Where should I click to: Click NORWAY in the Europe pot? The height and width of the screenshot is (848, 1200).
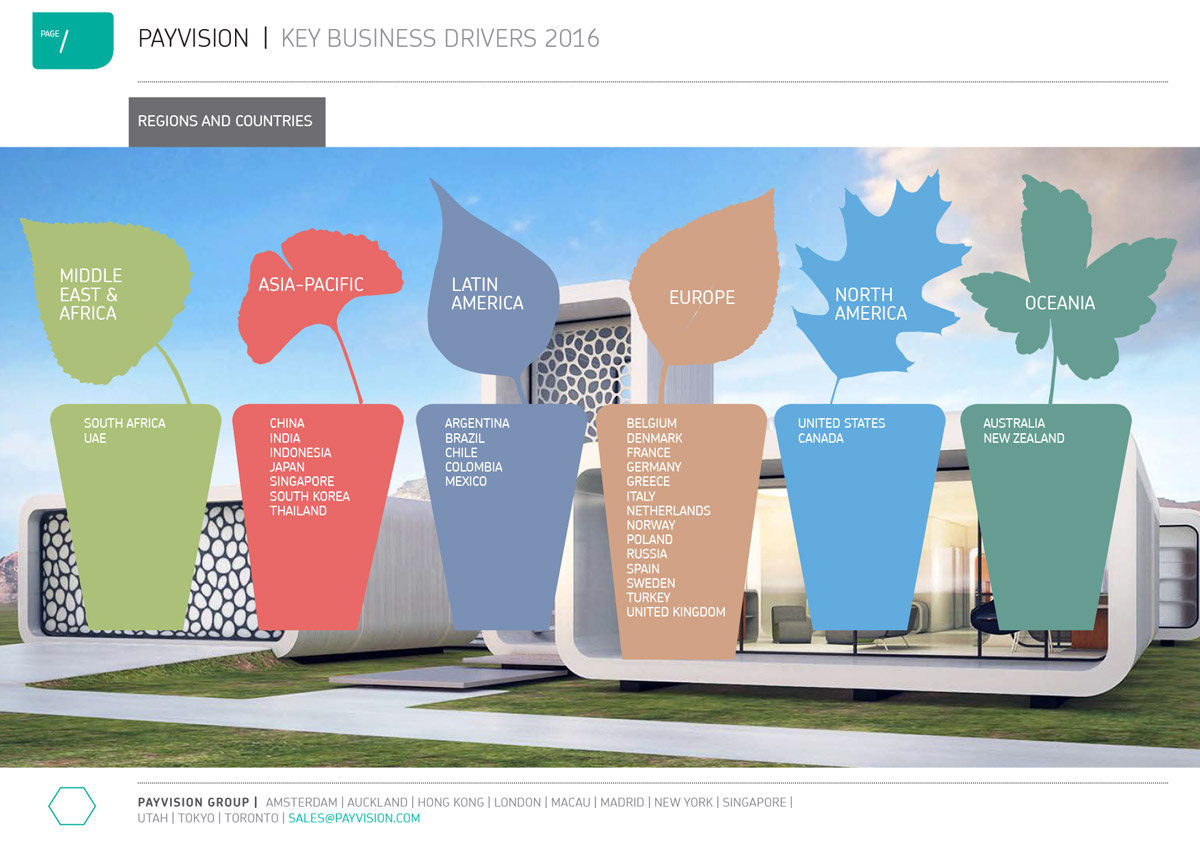(x=651, y=525)
